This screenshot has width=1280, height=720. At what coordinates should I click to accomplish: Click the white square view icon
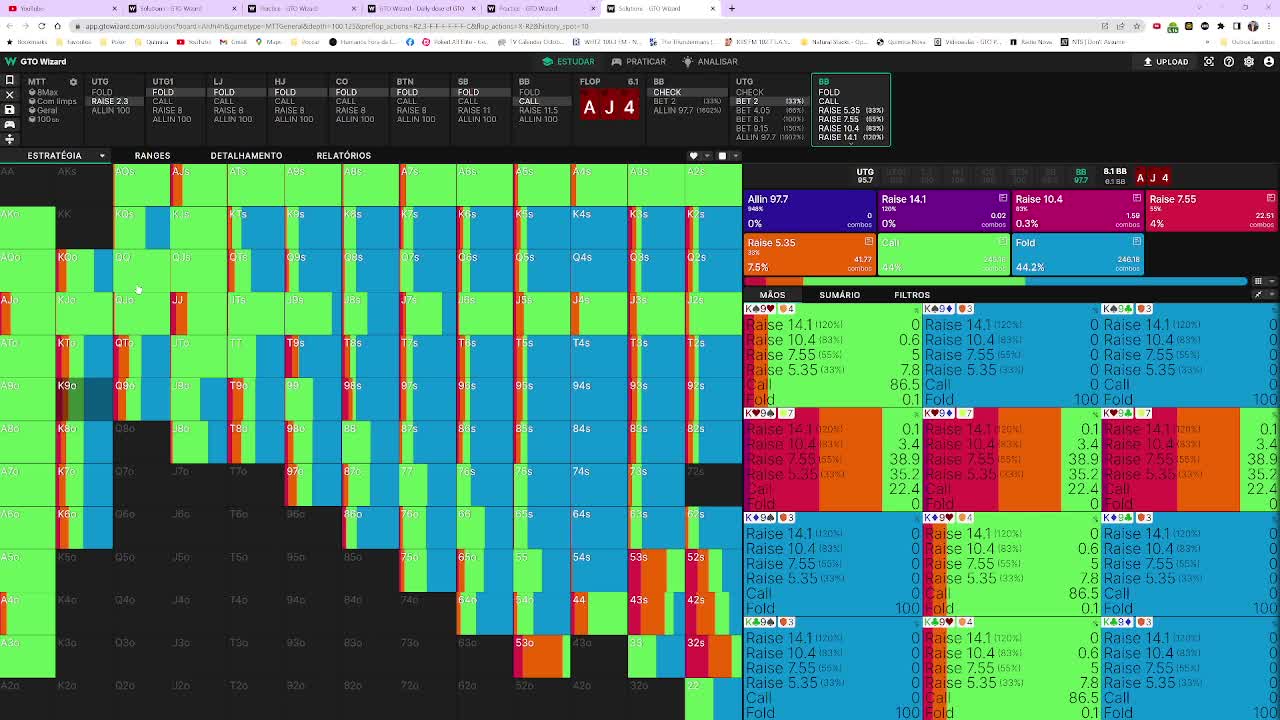(x=722, y=156)
